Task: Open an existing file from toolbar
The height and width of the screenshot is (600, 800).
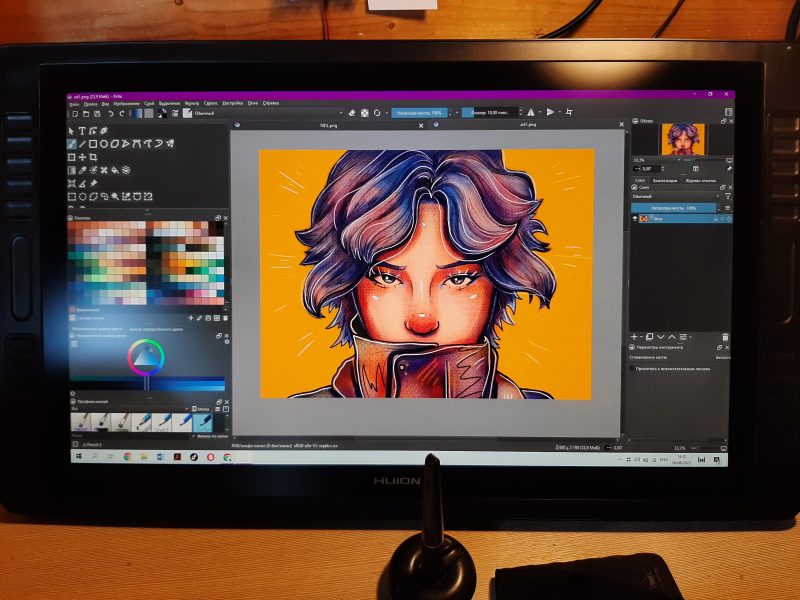Action: (x=86, y=113)
